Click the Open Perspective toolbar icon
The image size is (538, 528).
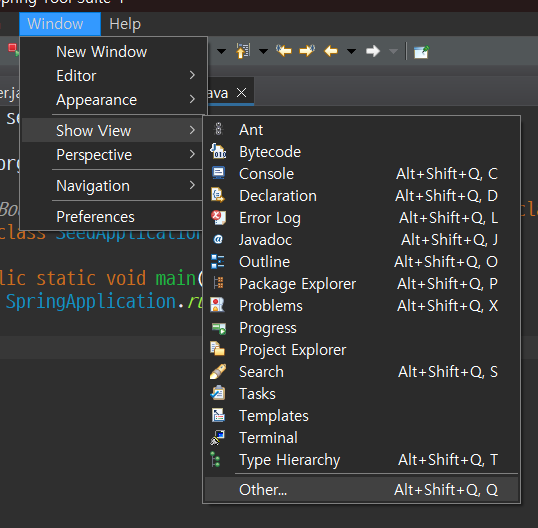pyautogui.click(x=421, y=52)
